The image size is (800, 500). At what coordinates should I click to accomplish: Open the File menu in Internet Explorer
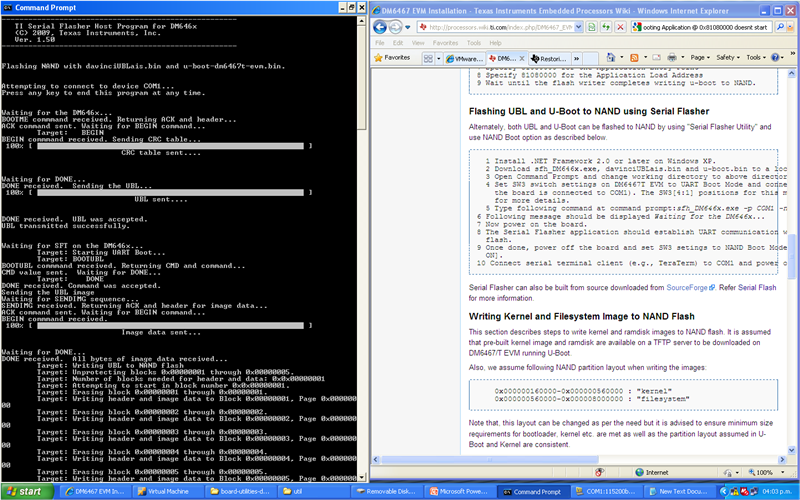[x=380, y=43]
